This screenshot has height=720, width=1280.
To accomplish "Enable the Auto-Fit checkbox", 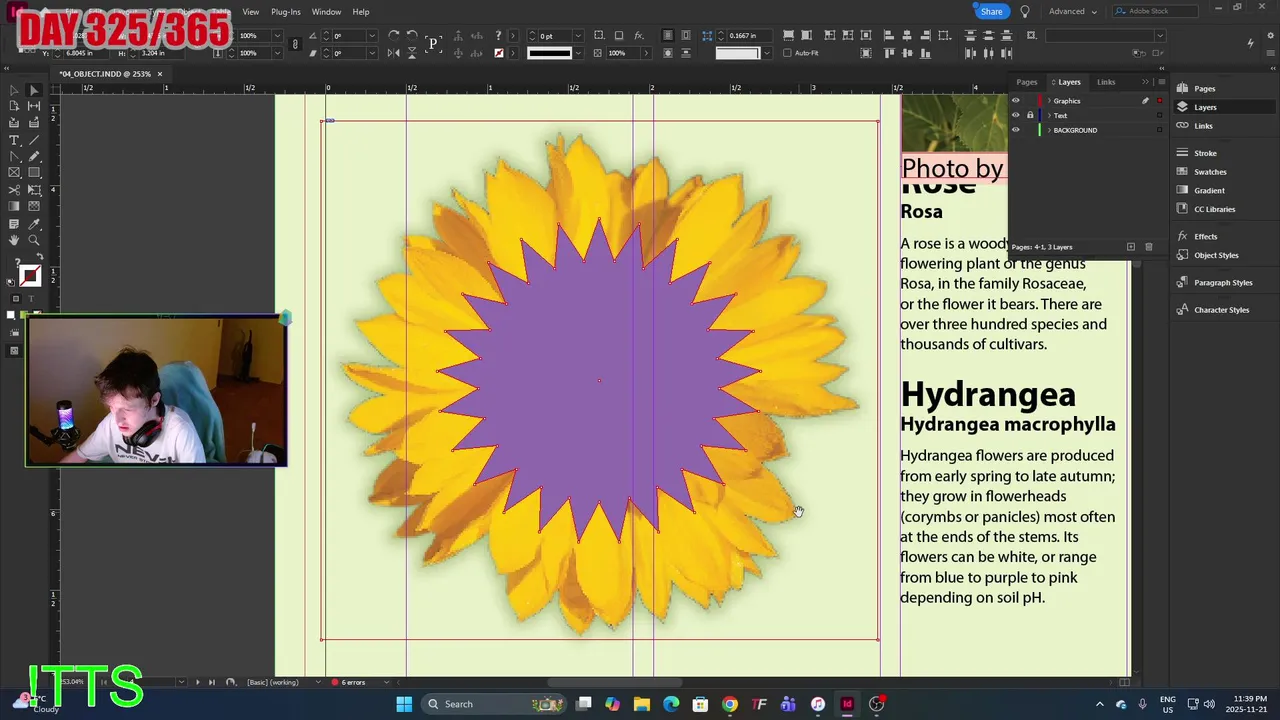I will [787, 53].
